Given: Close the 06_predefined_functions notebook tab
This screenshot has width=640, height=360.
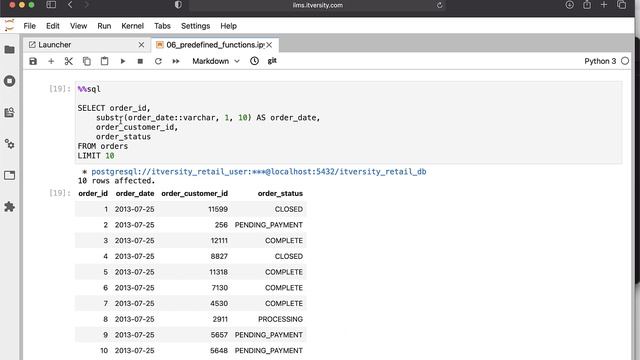Looking at the screenshot, I should coord(269,45).
